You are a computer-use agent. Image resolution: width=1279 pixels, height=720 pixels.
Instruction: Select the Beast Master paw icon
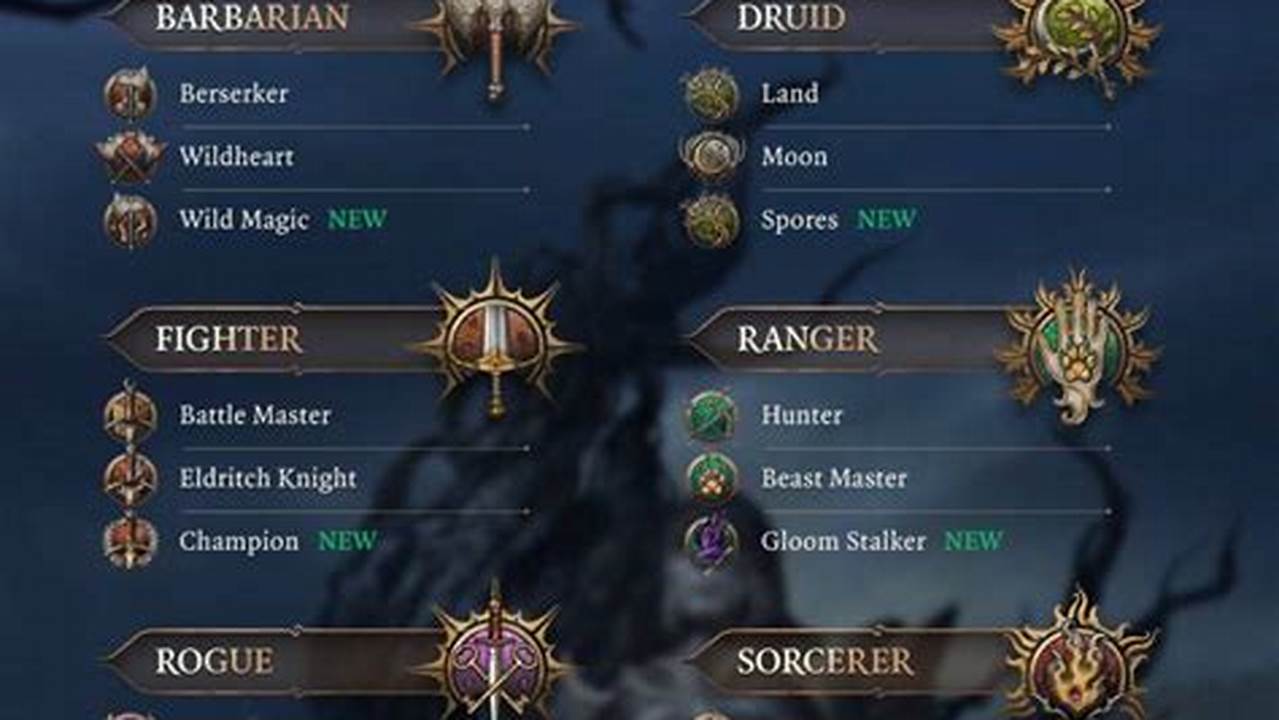click(x=711, y=478)
